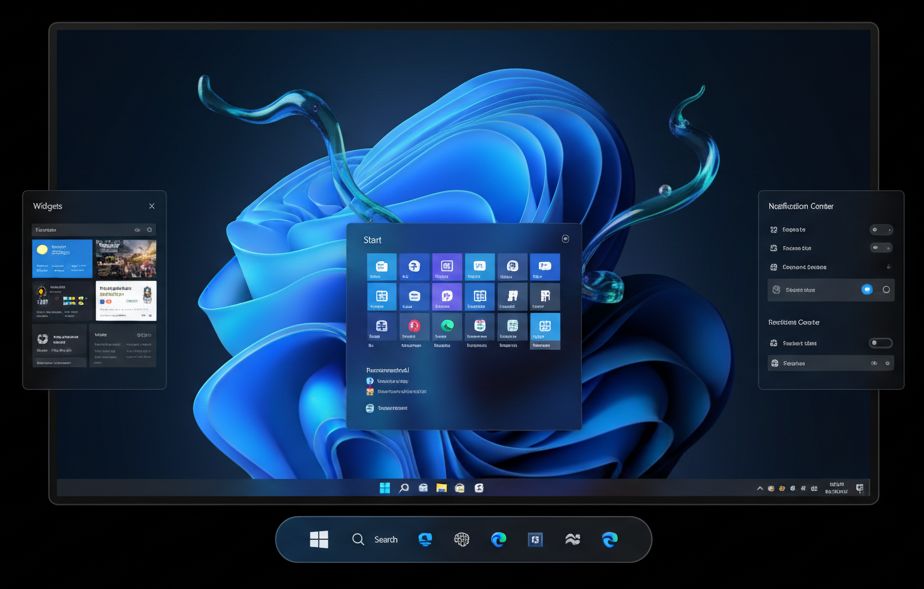
Task: Open the Start menu from the Windows taskbar icon
Action: pos(384,487)
